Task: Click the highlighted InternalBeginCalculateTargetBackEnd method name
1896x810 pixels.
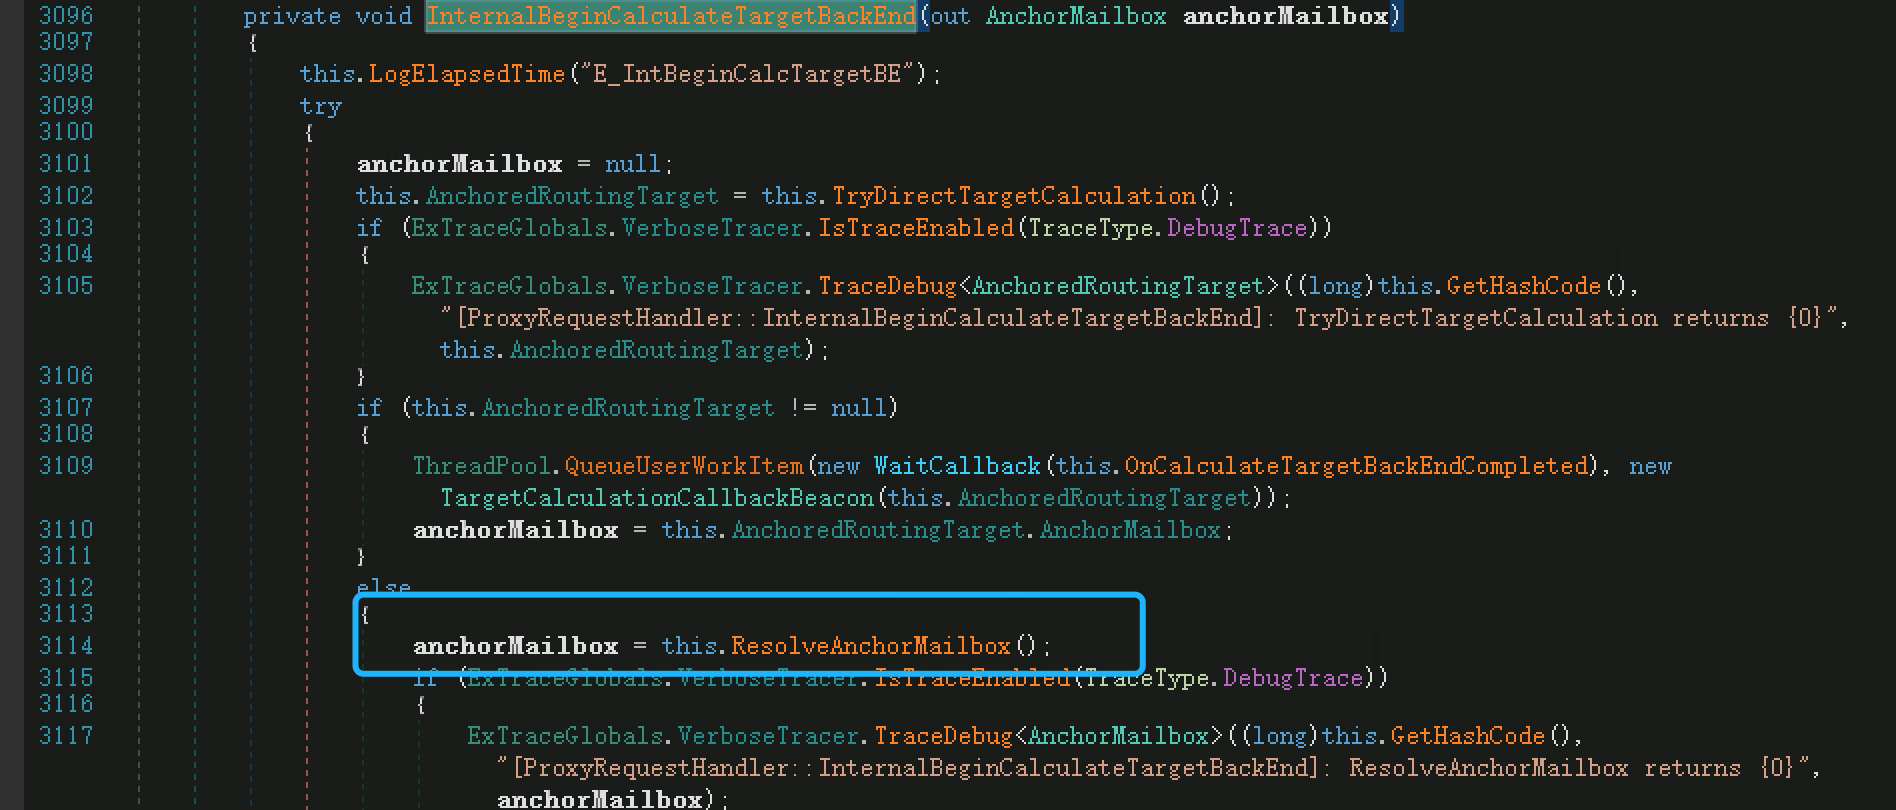Action: 671,16
